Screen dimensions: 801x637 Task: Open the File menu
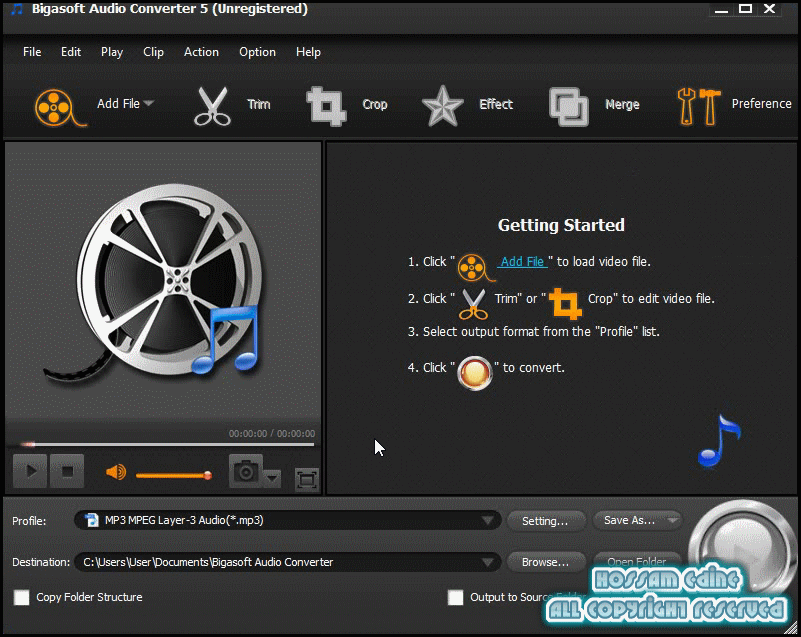pyautogui.click(x=32, y=52)
